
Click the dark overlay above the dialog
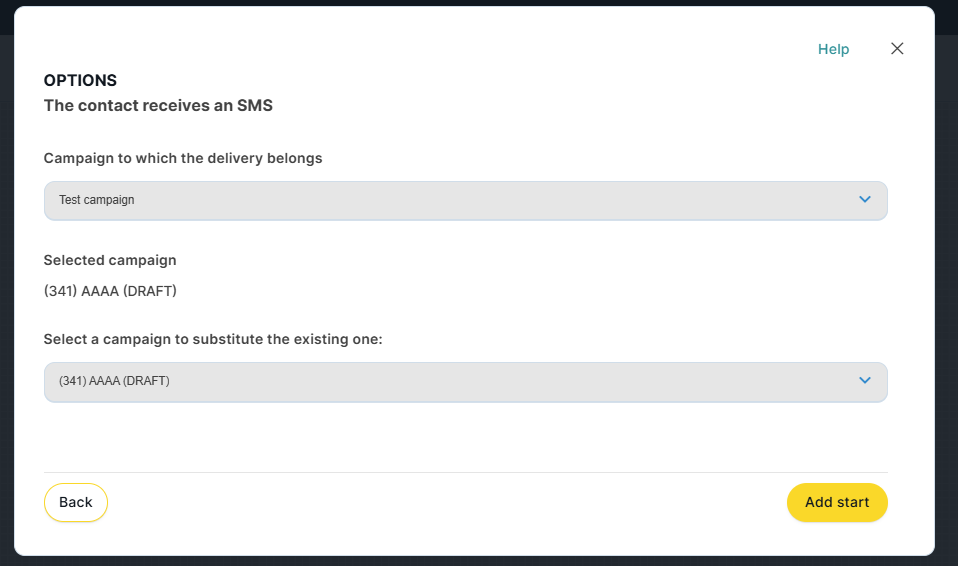click(x=479, y=2)
